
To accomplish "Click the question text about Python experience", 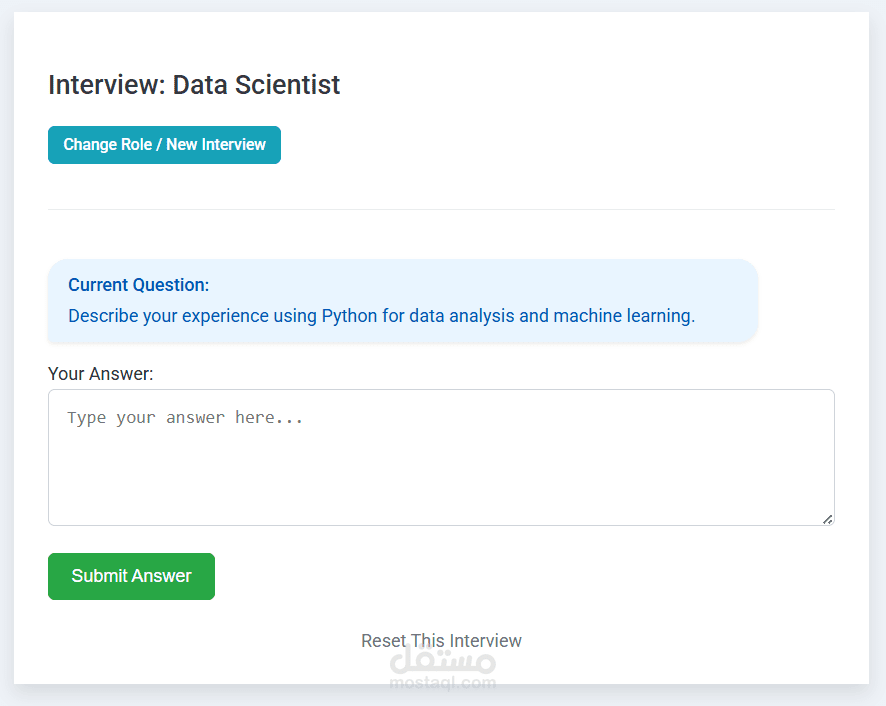I will tap(381, 316).
